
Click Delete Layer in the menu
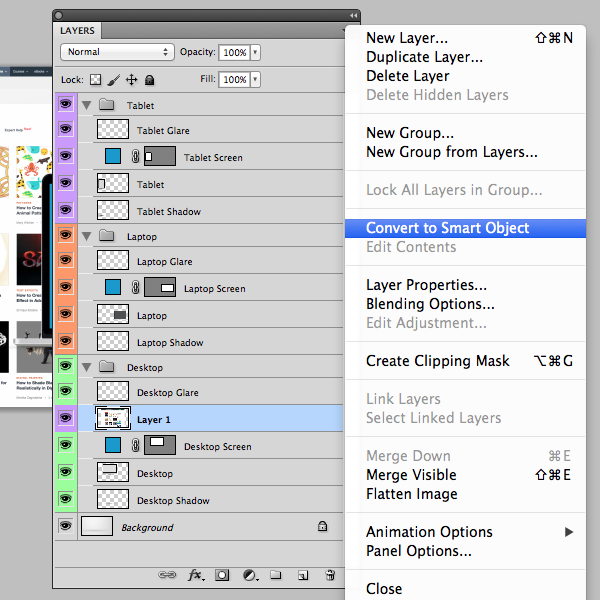coord(465,76)
